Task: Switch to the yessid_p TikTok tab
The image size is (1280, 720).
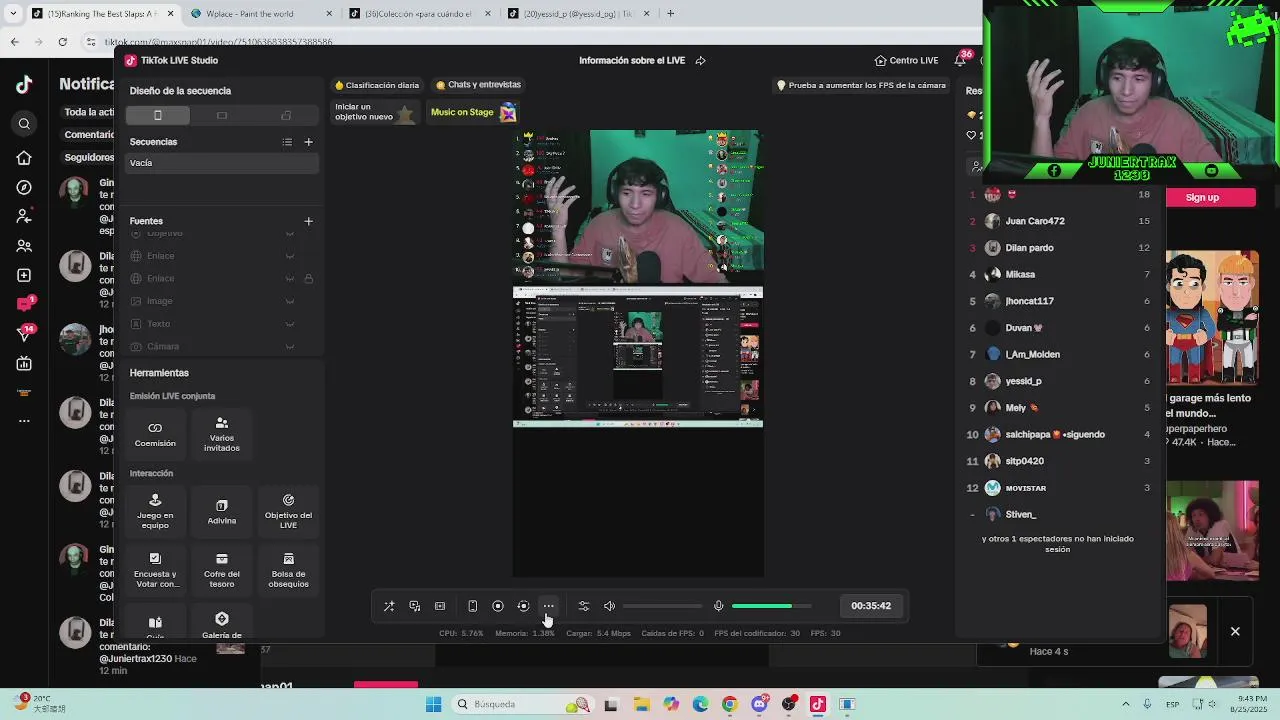Action: point(577,14)
